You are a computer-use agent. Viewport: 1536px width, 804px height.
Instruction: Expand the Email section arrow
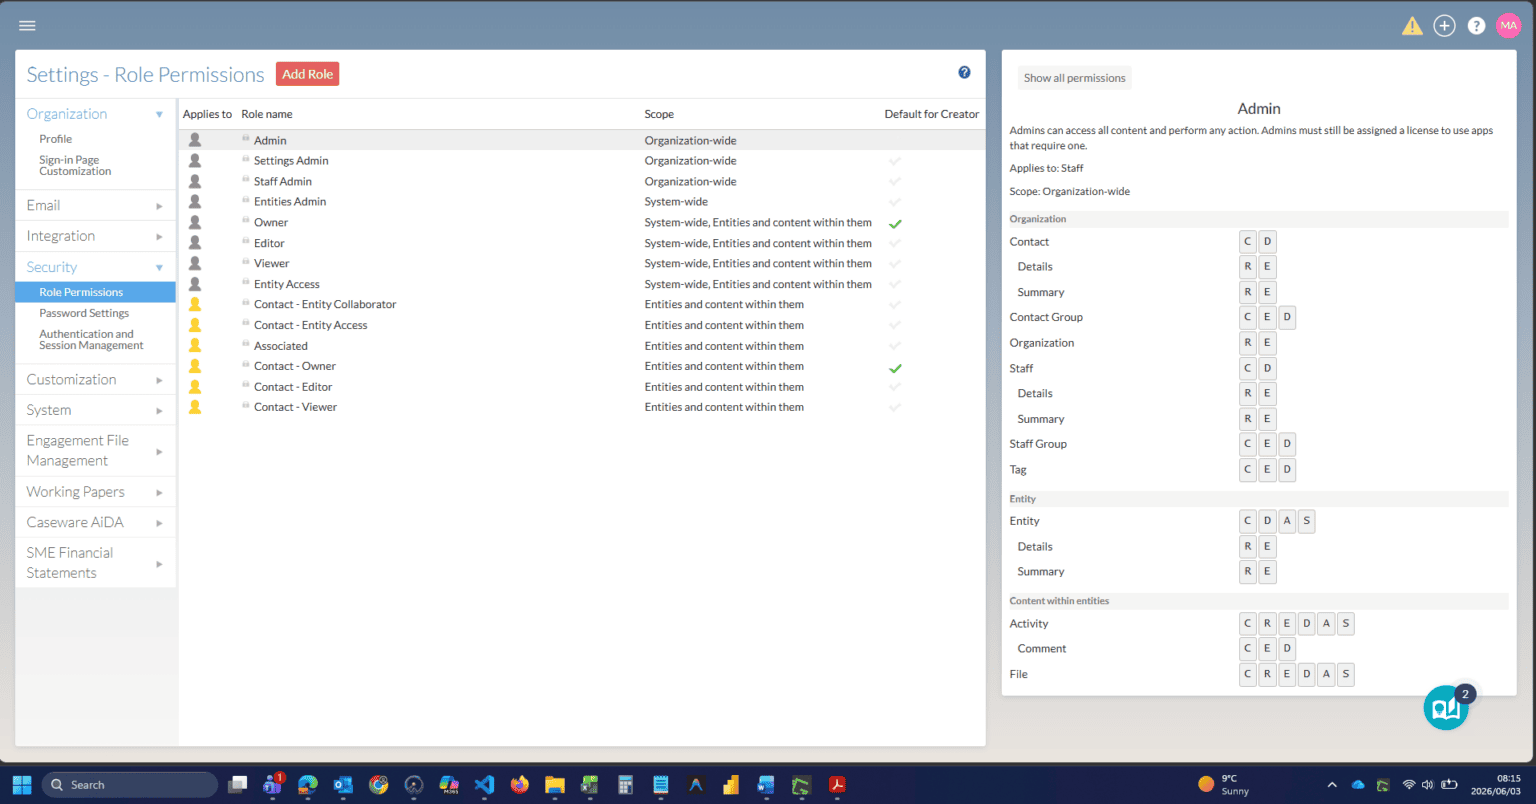click(x=159, y=206)
